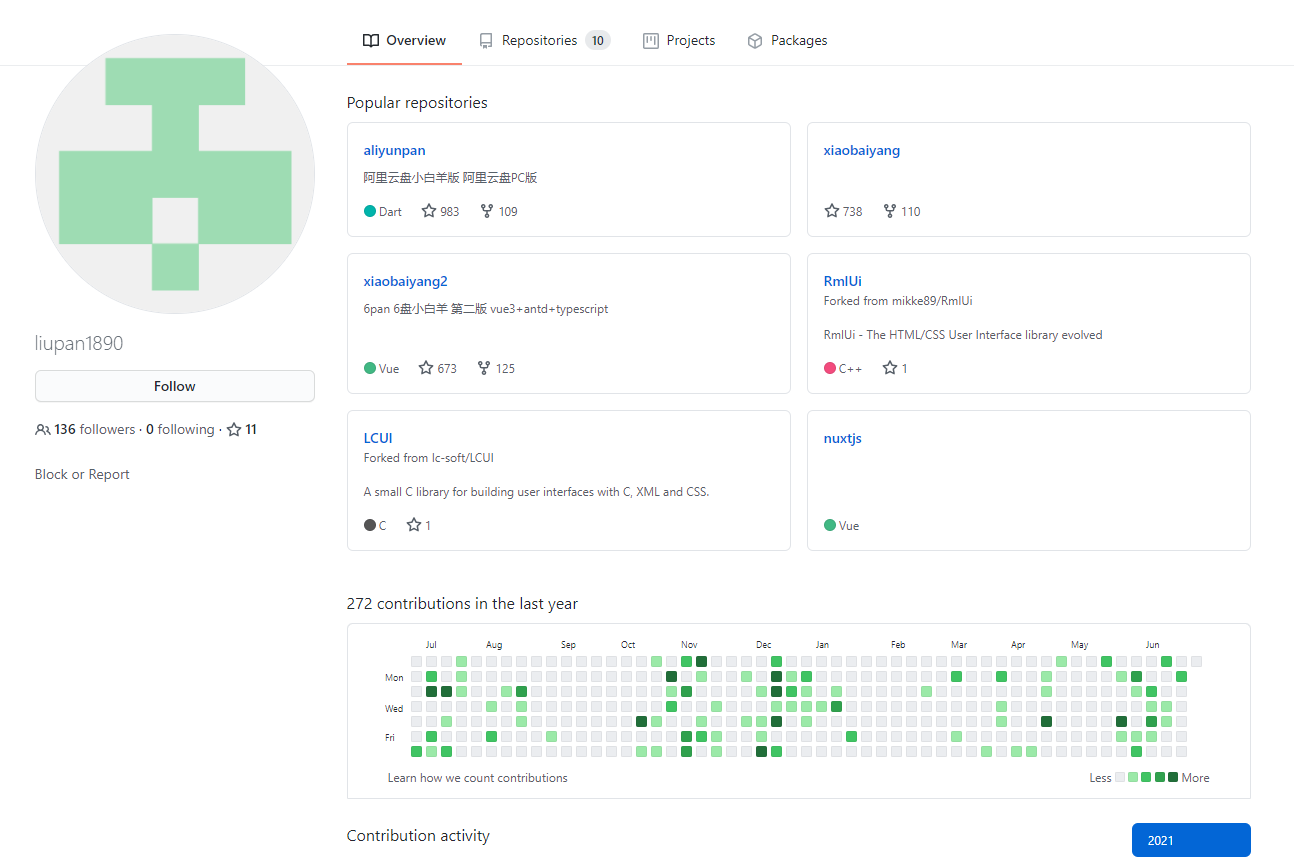Open the 11 starred repositories link
This screenshot has height=864, width=1294.
[242, 429]
